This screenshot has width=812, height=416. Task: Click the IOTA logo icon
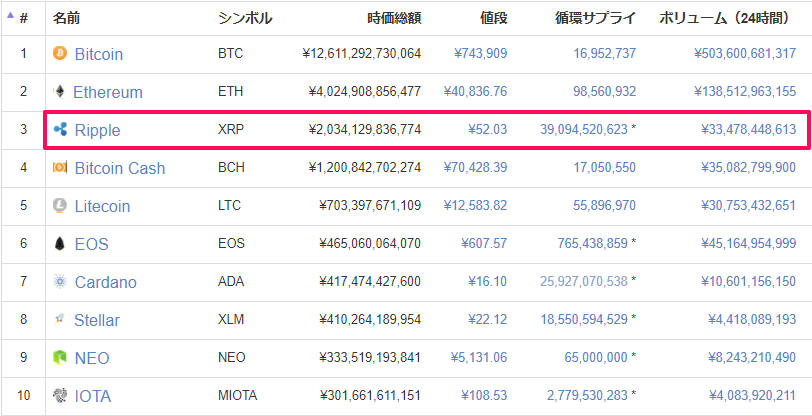(x=60, y=396)
